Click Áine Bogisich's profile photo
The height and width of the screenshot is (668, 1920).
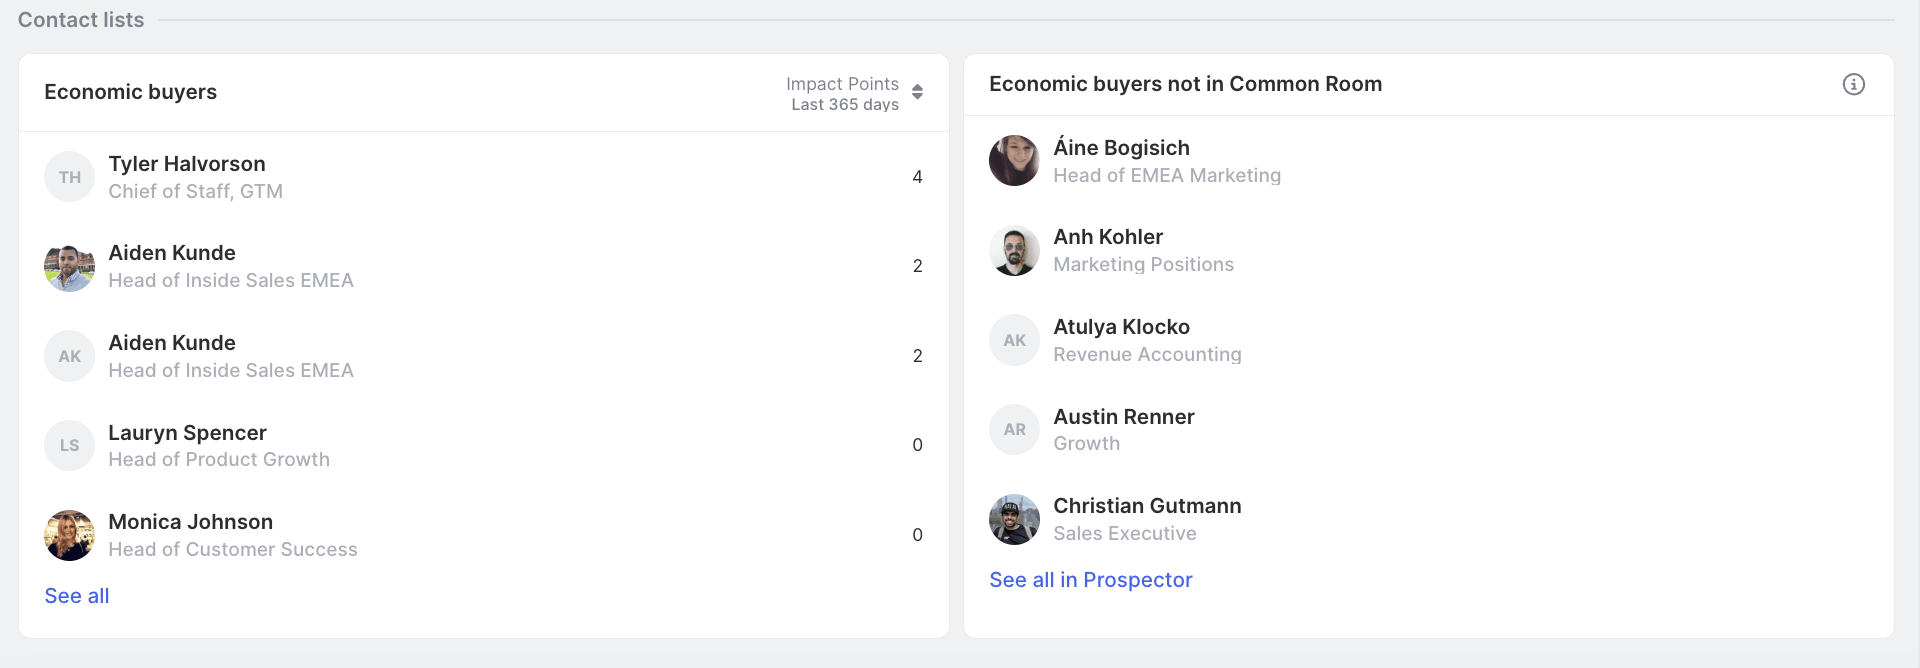(1014, 161)
